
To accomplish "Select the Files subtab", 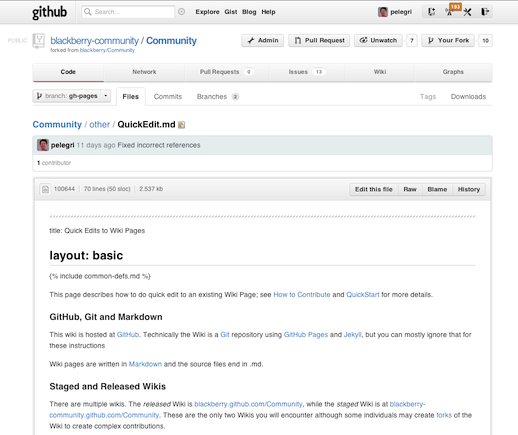I will tap(130, 97).
